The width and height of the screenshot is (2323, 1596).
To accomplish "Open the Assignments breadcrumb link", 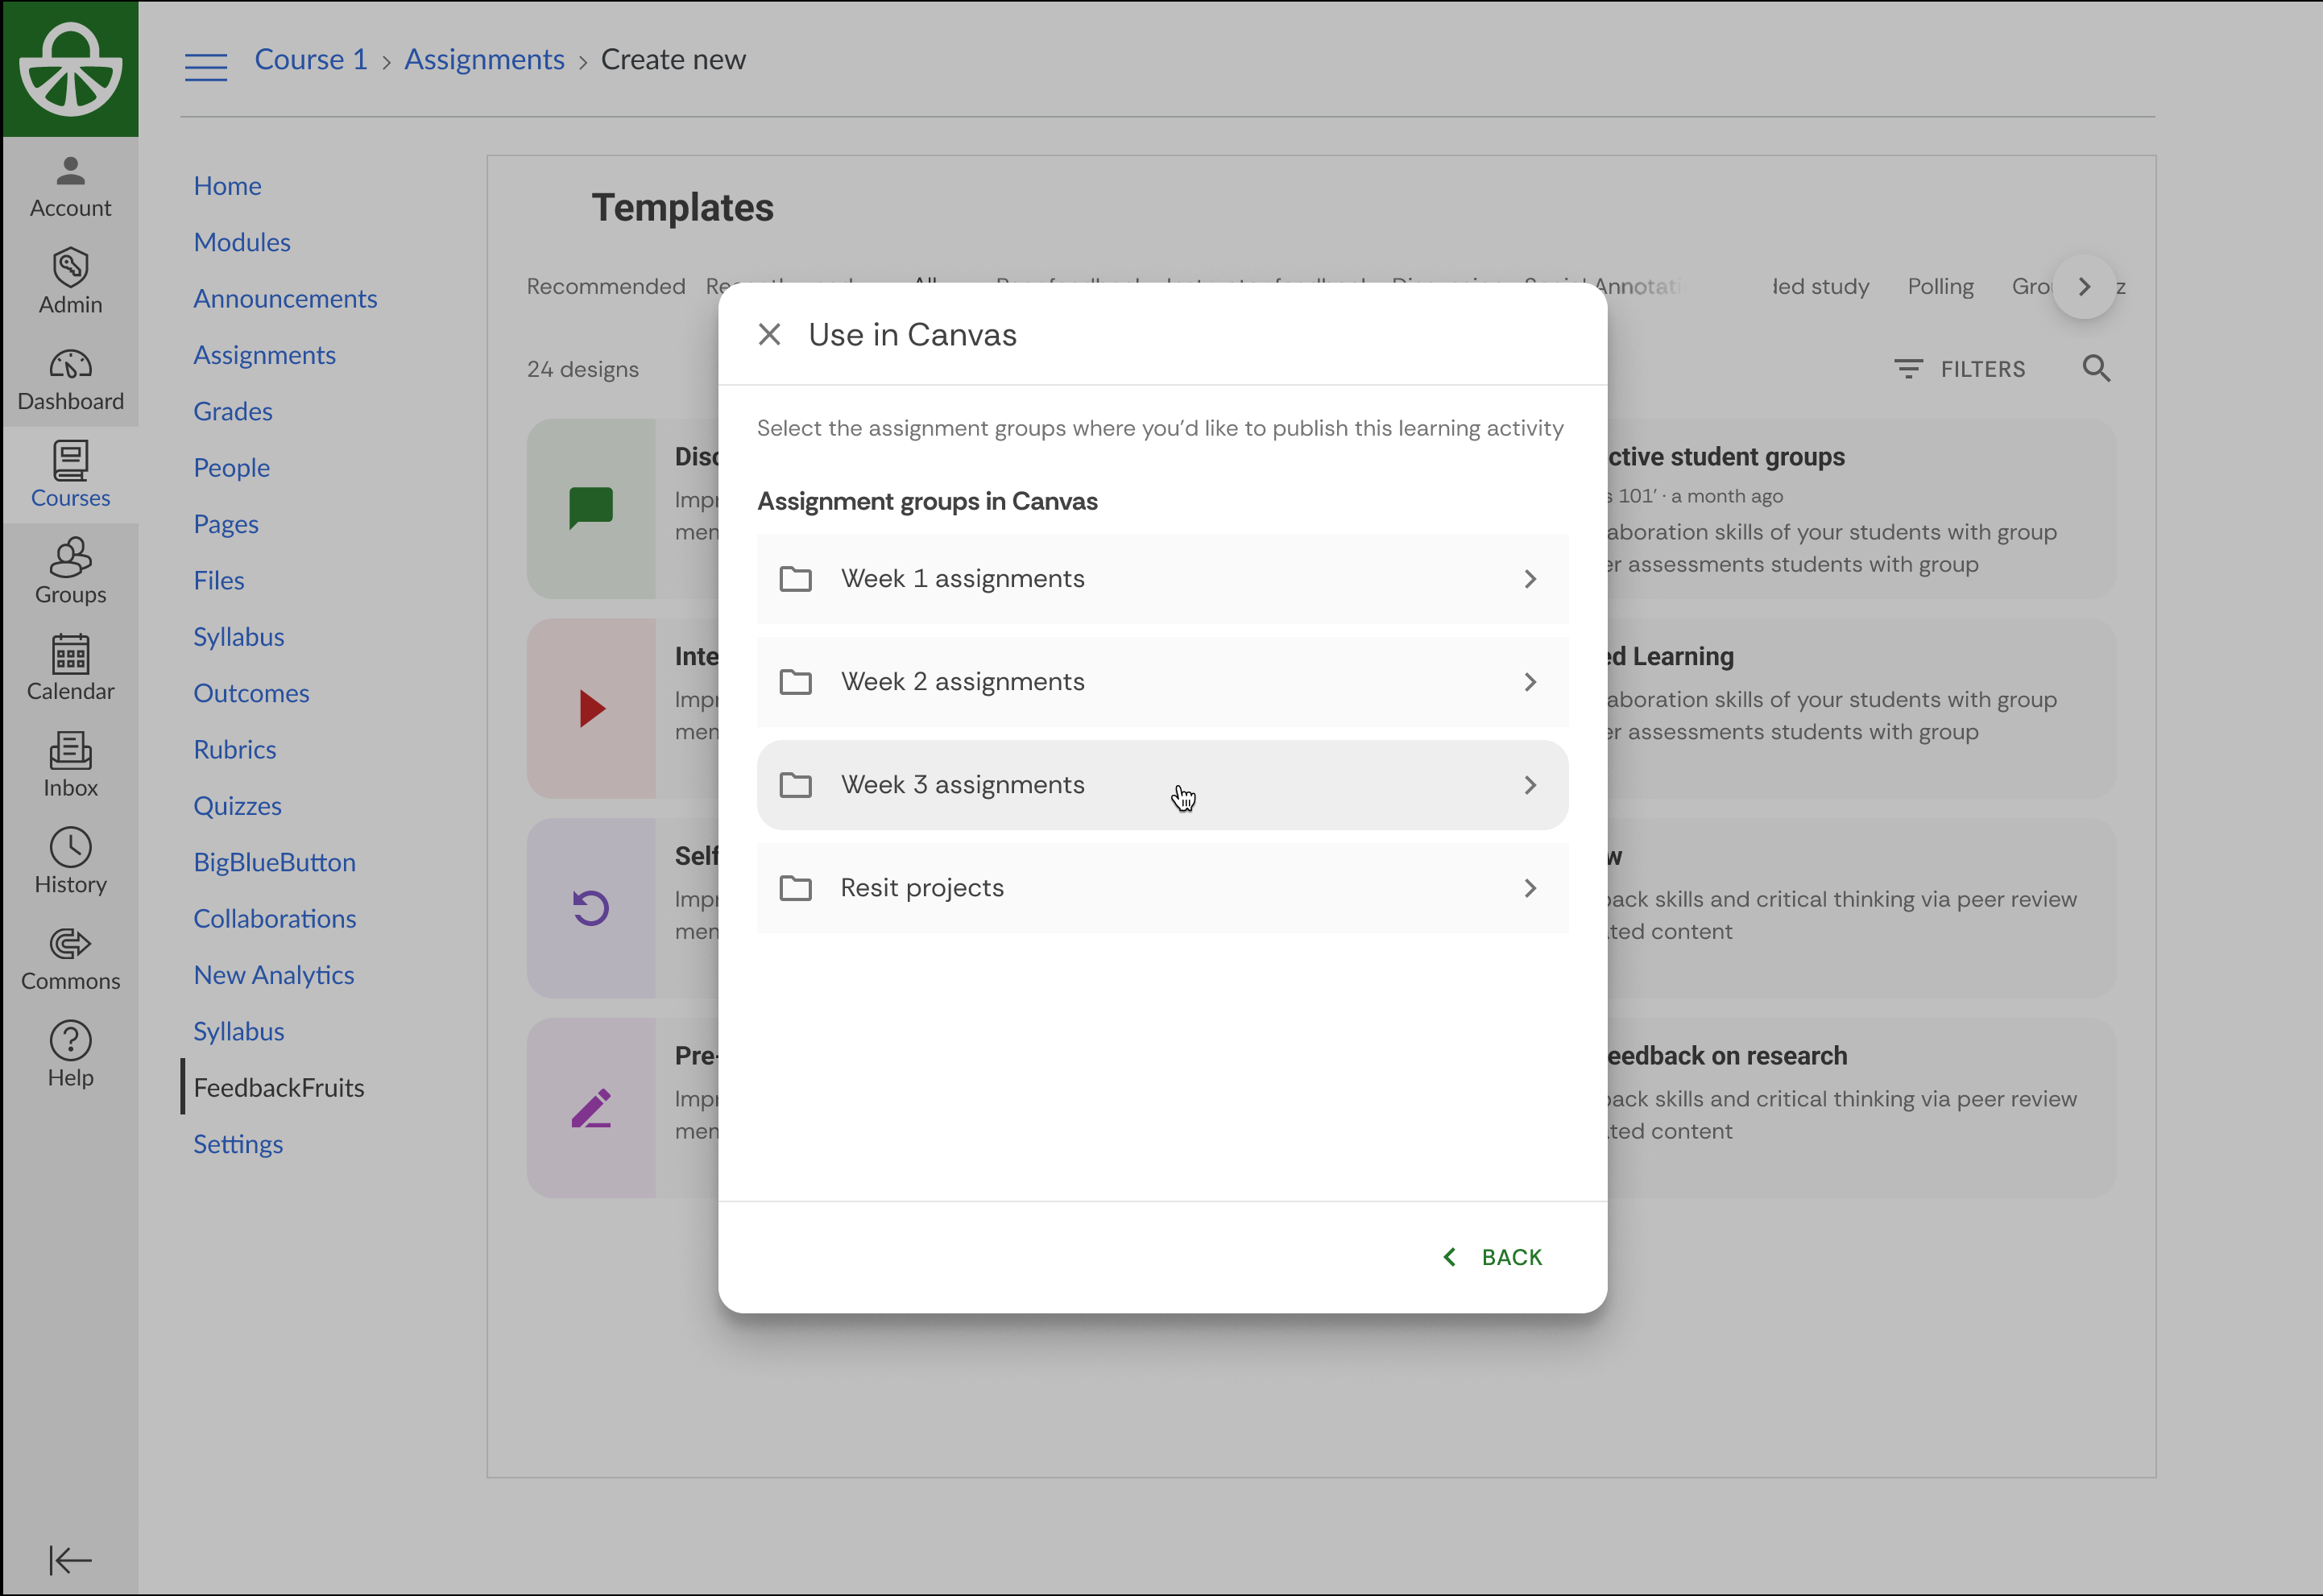I will tap(484, 59).
